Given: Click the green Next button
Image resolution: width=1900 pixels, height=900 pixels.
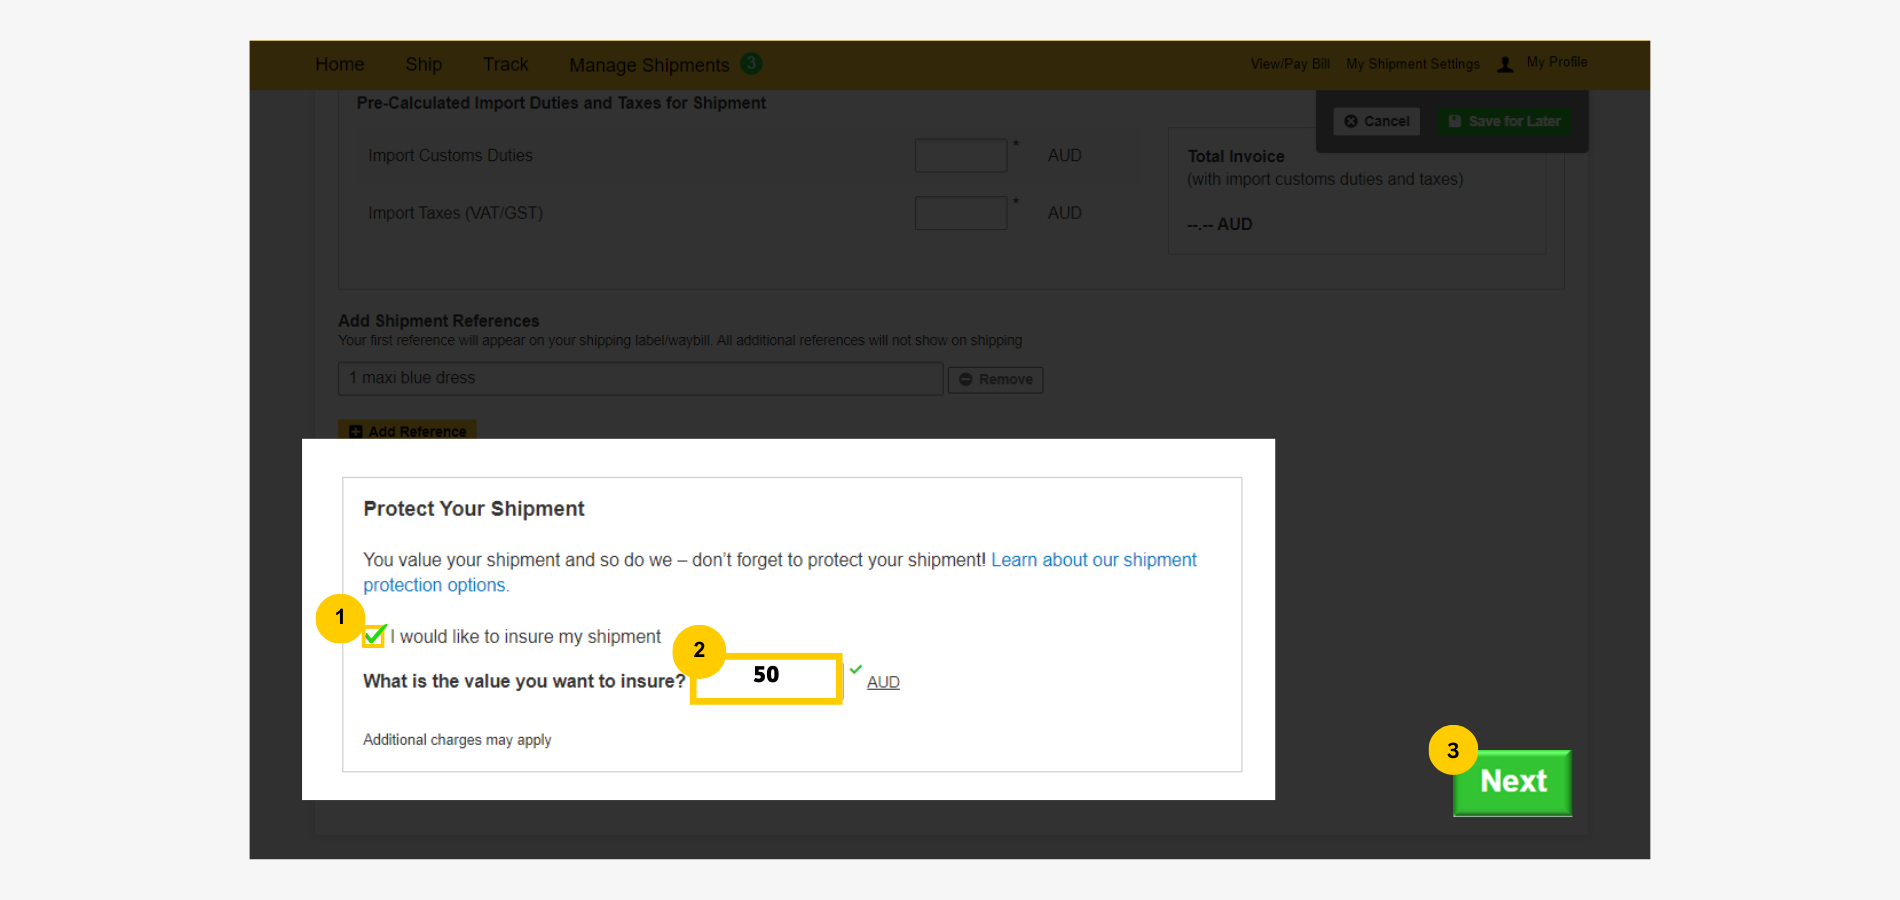Looking at the screenshot, I should pyautogui.click(x=1512, y=782).
